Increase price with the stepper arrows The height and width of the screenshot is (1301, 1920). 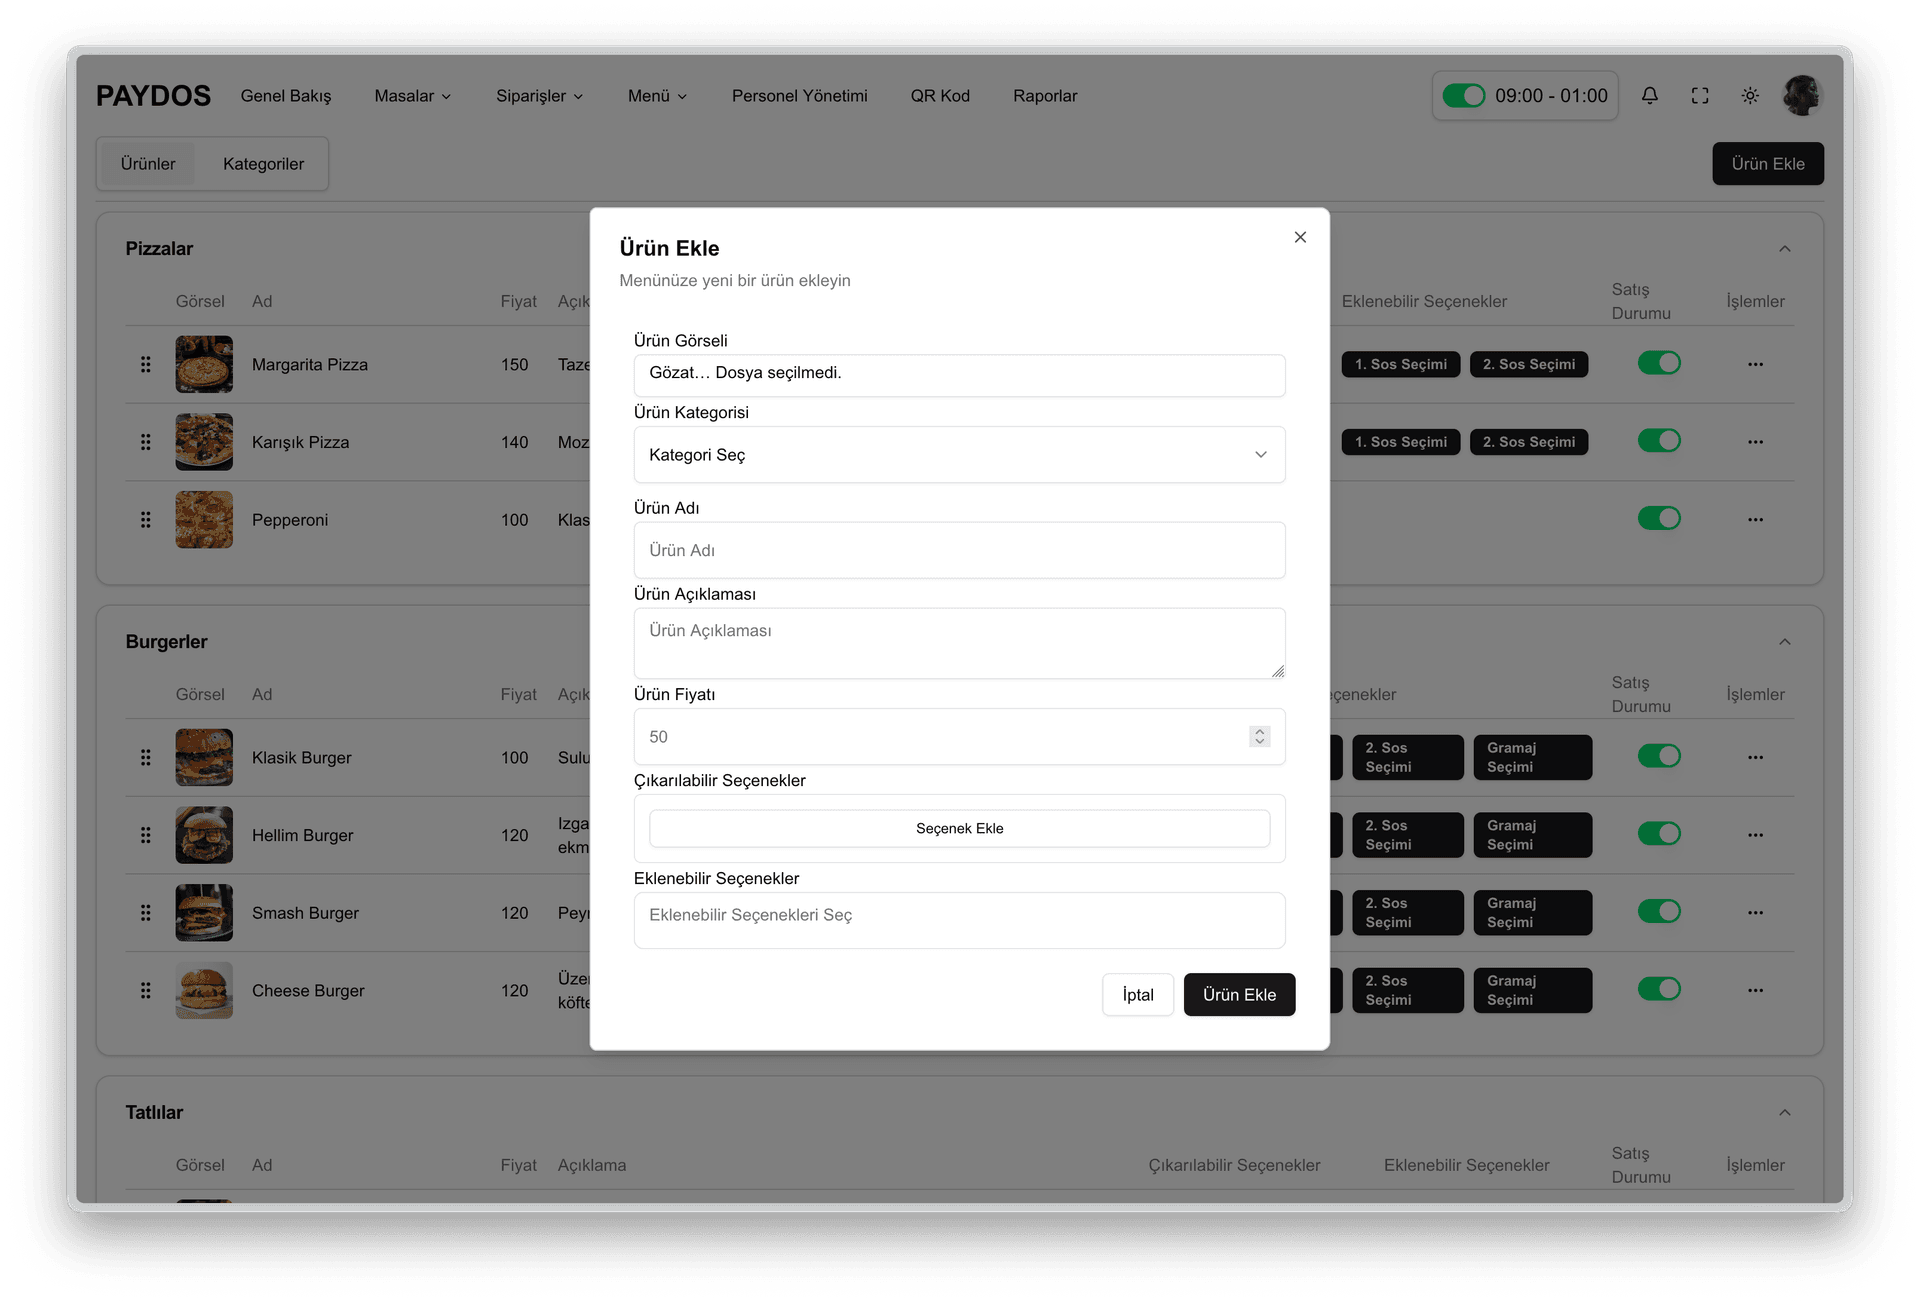coord(1259,731)
